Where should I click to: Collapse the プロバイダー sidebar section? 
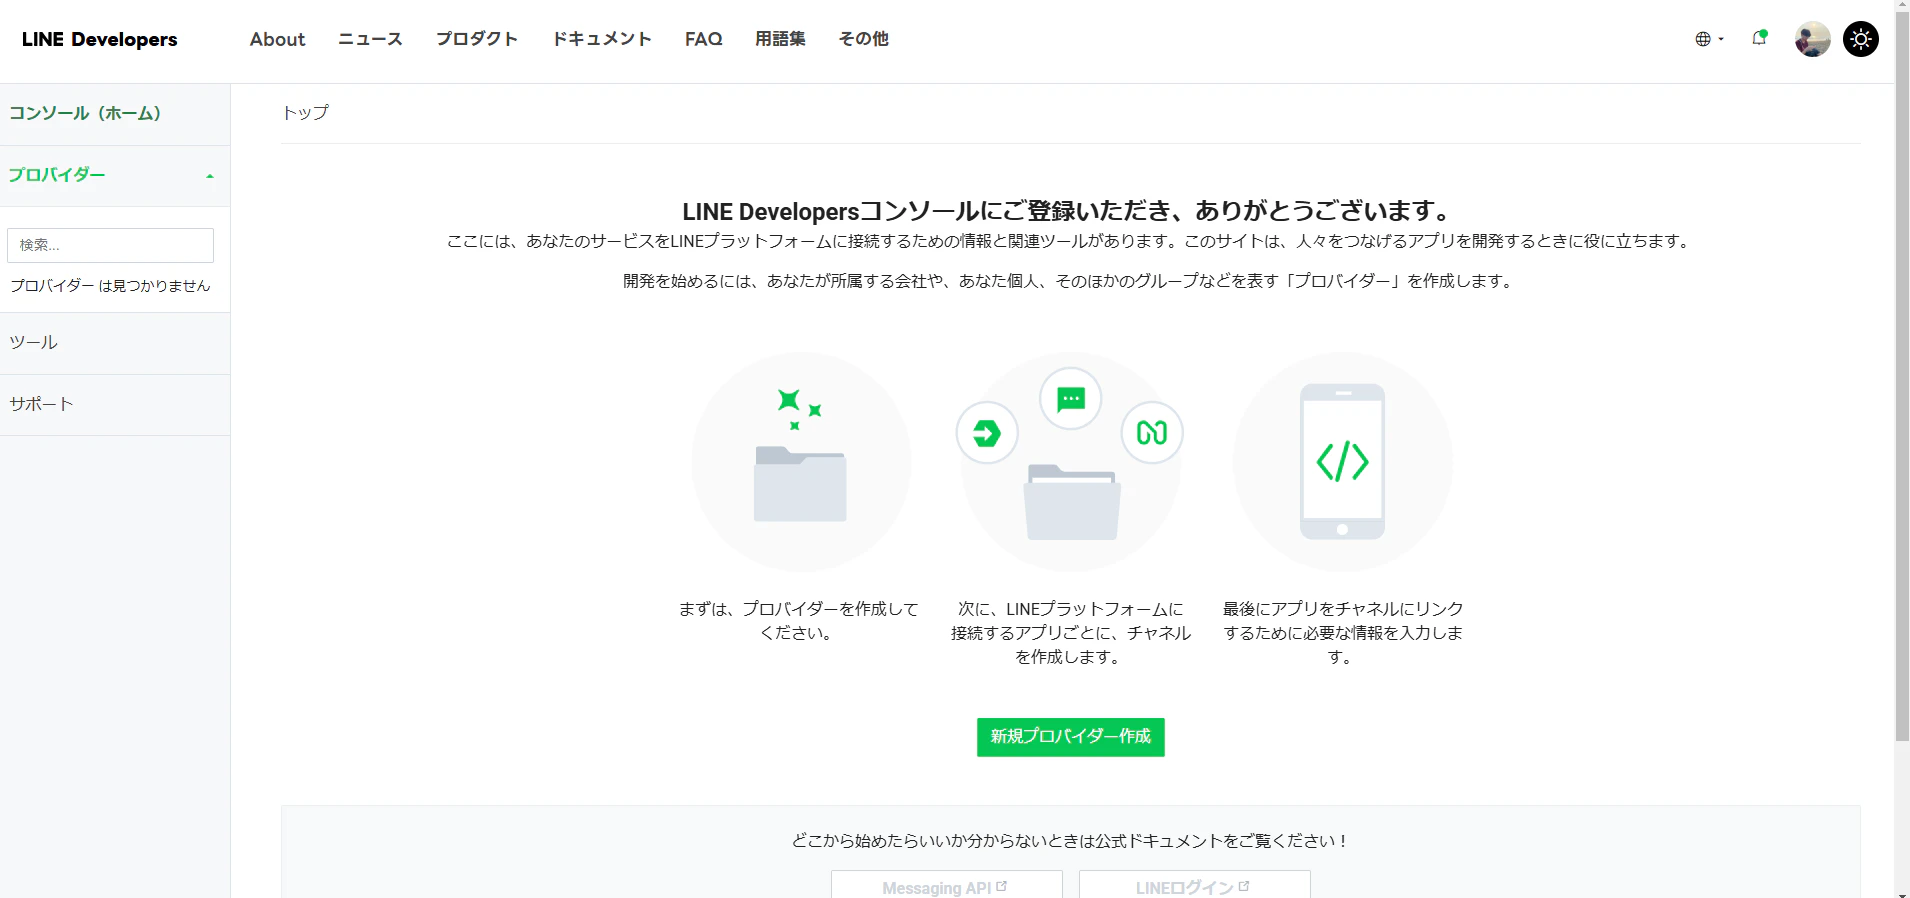pyautogui.click(x=115, y=175)
